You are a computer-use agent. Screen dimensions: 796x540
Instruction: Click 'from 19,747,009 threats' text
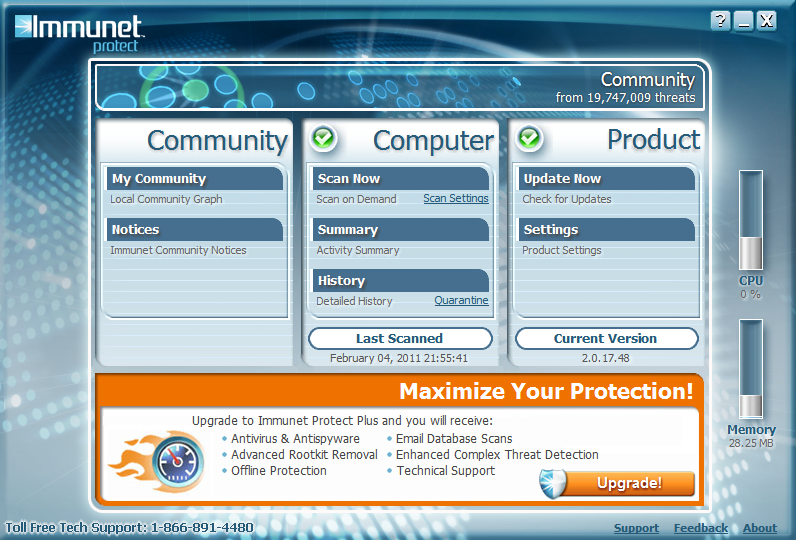(x=625, y=97)
